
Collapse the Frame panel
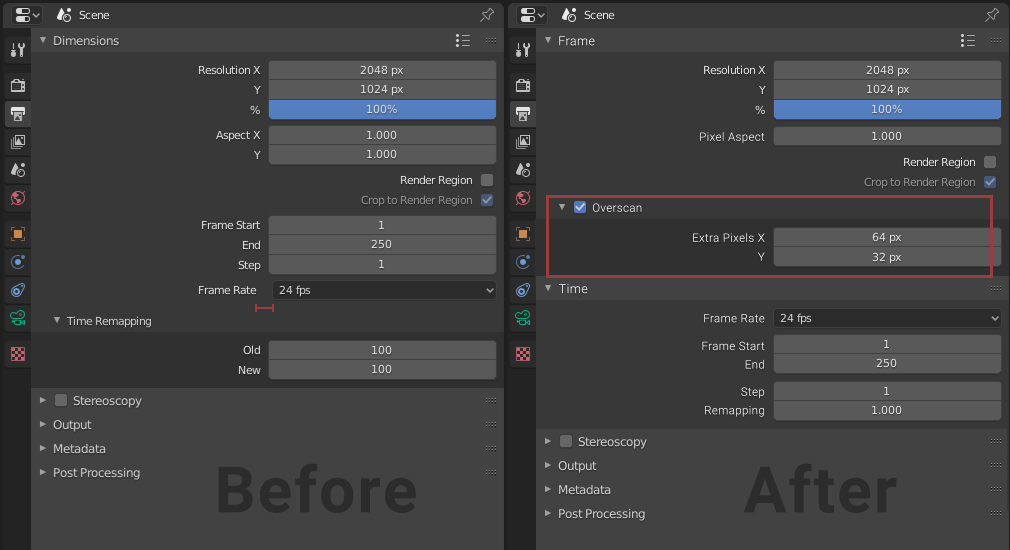548,40
